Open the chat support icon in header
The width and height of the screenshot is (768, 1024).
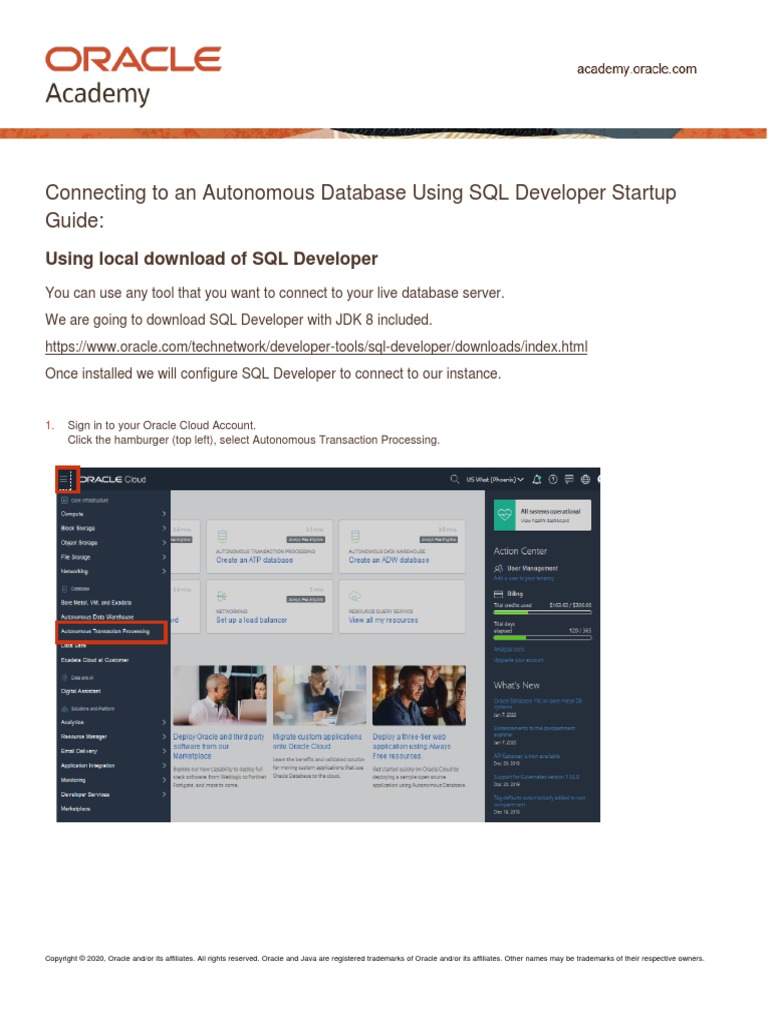(569, 479)
